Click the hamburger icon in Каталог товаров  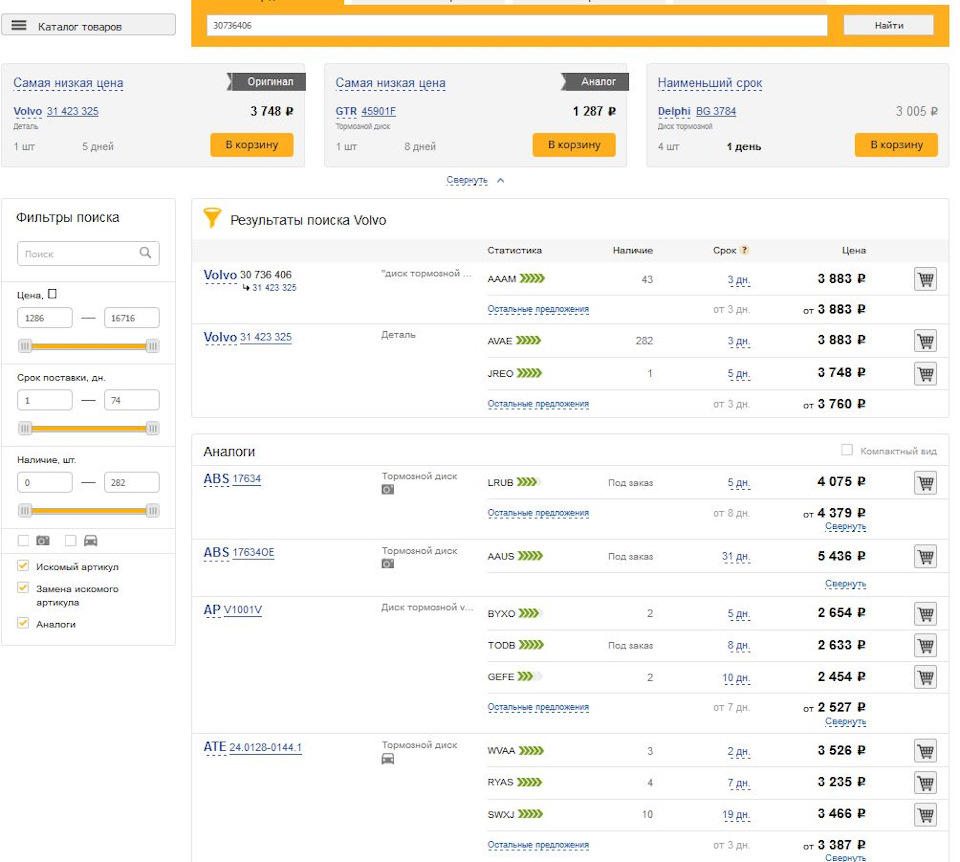(x=19, y=26)
